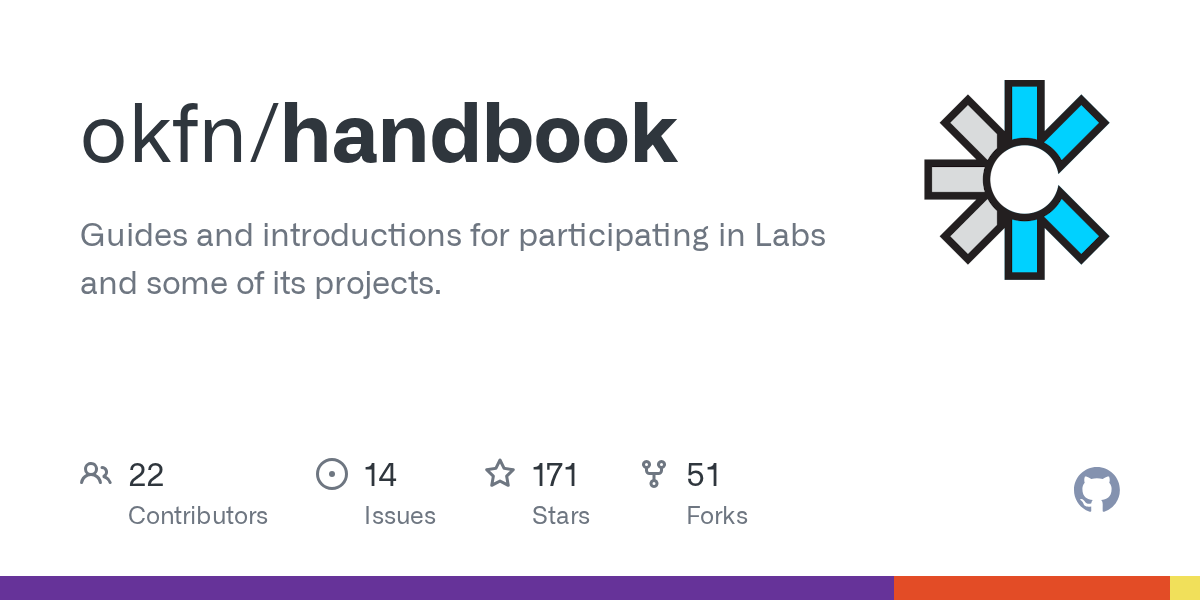
Task: Click the Forks label
Action: (x=716, y=516)
